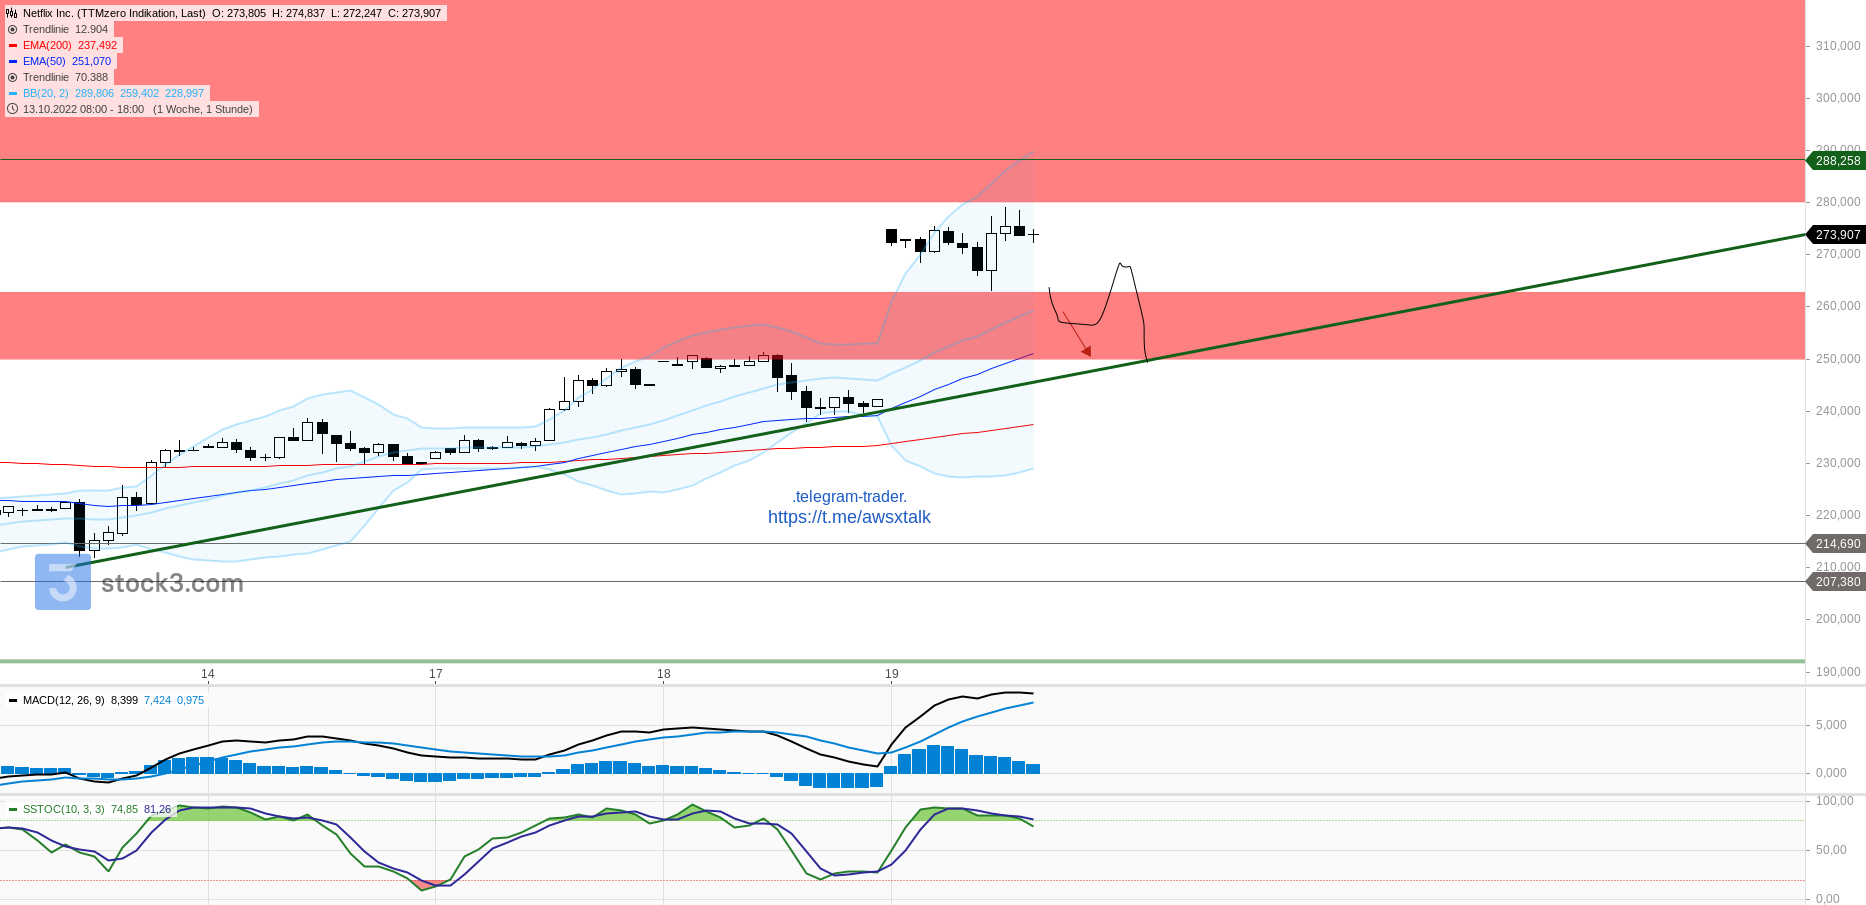Select the Trendlinie 12.904 legend entry
The height and width of the screenshot is (905, 1866).
pos(65,29)
